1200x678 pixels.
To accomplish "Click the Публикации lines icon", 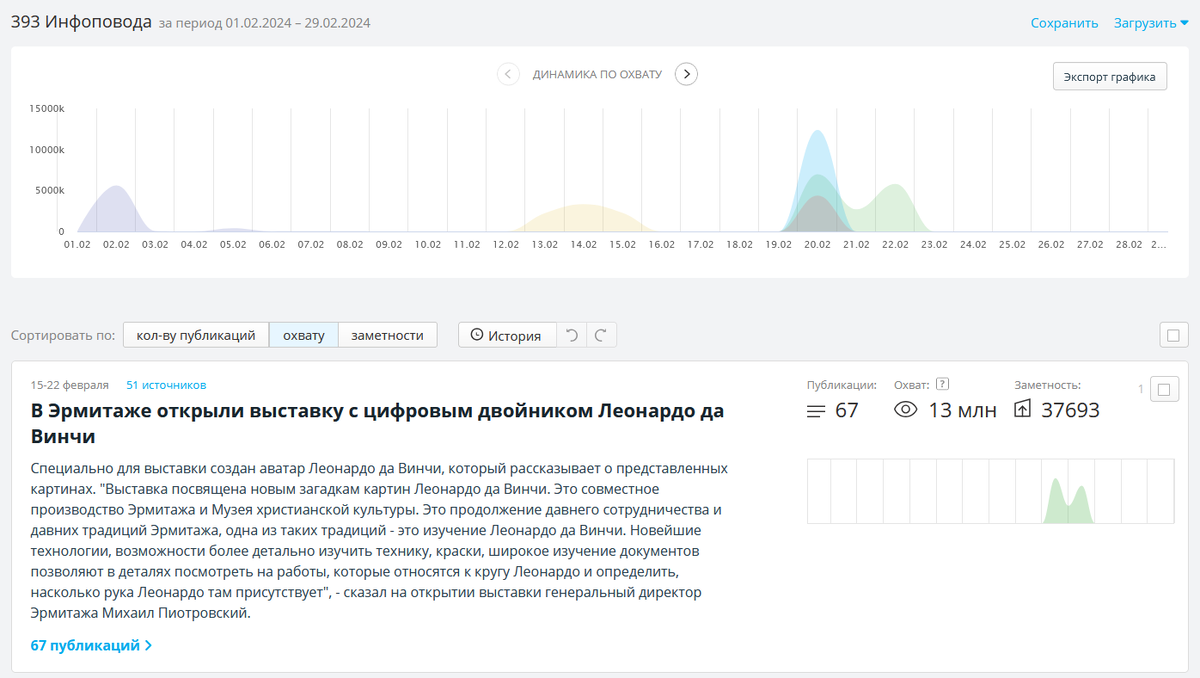I will (815, 409).
